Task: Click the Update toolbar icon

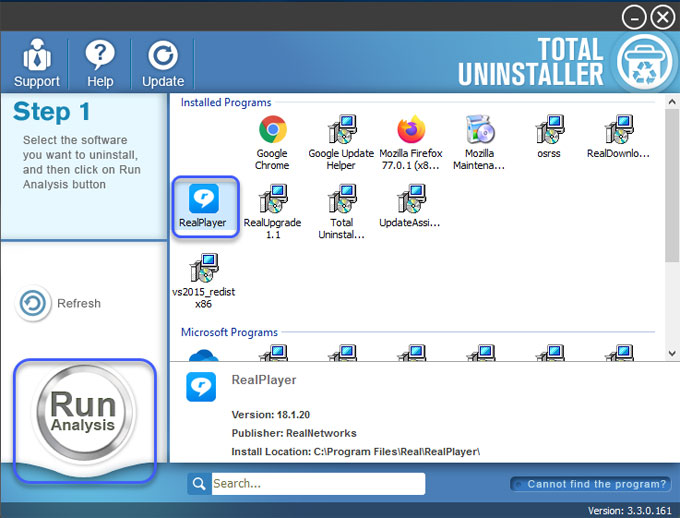Action: point(163,63)
